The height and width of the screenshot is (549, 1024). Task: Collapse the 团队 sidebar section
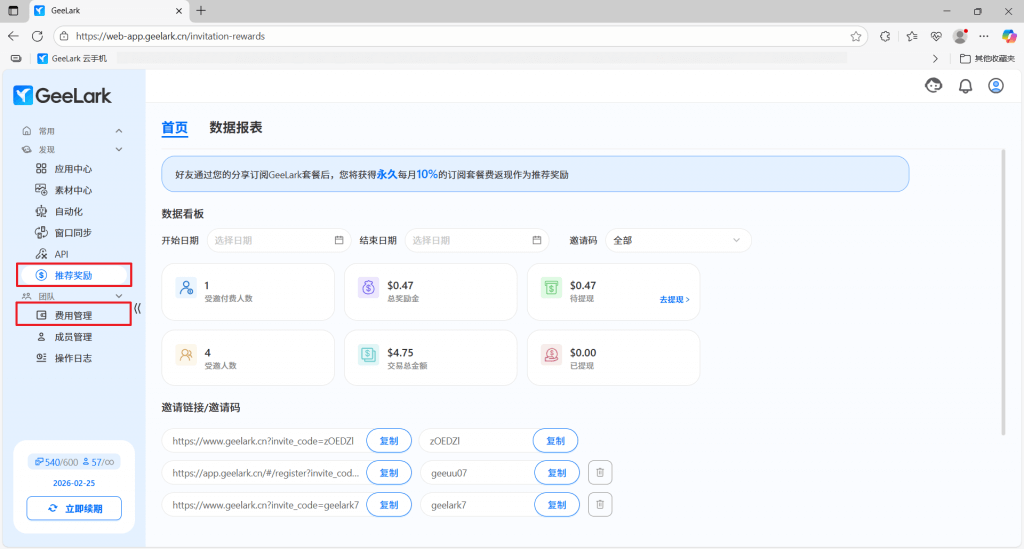[119, 296]
